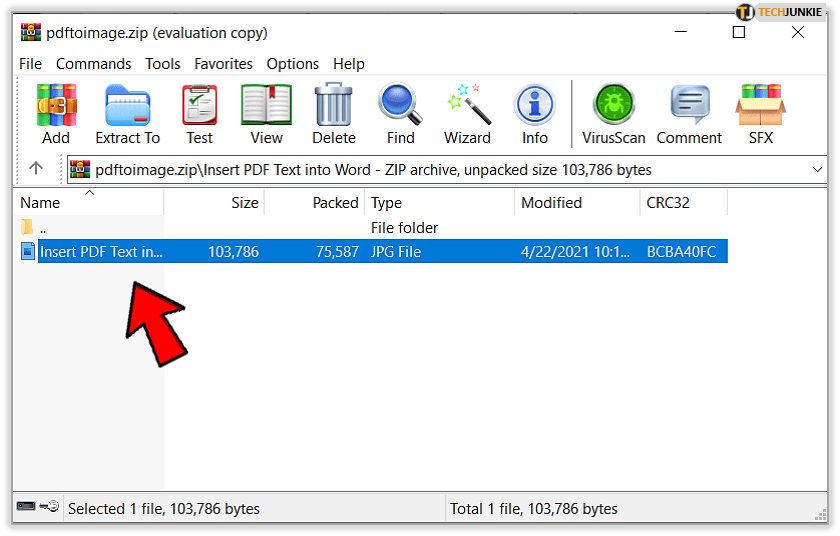Open the parent folder '..' entry

(x=42, y=228)
